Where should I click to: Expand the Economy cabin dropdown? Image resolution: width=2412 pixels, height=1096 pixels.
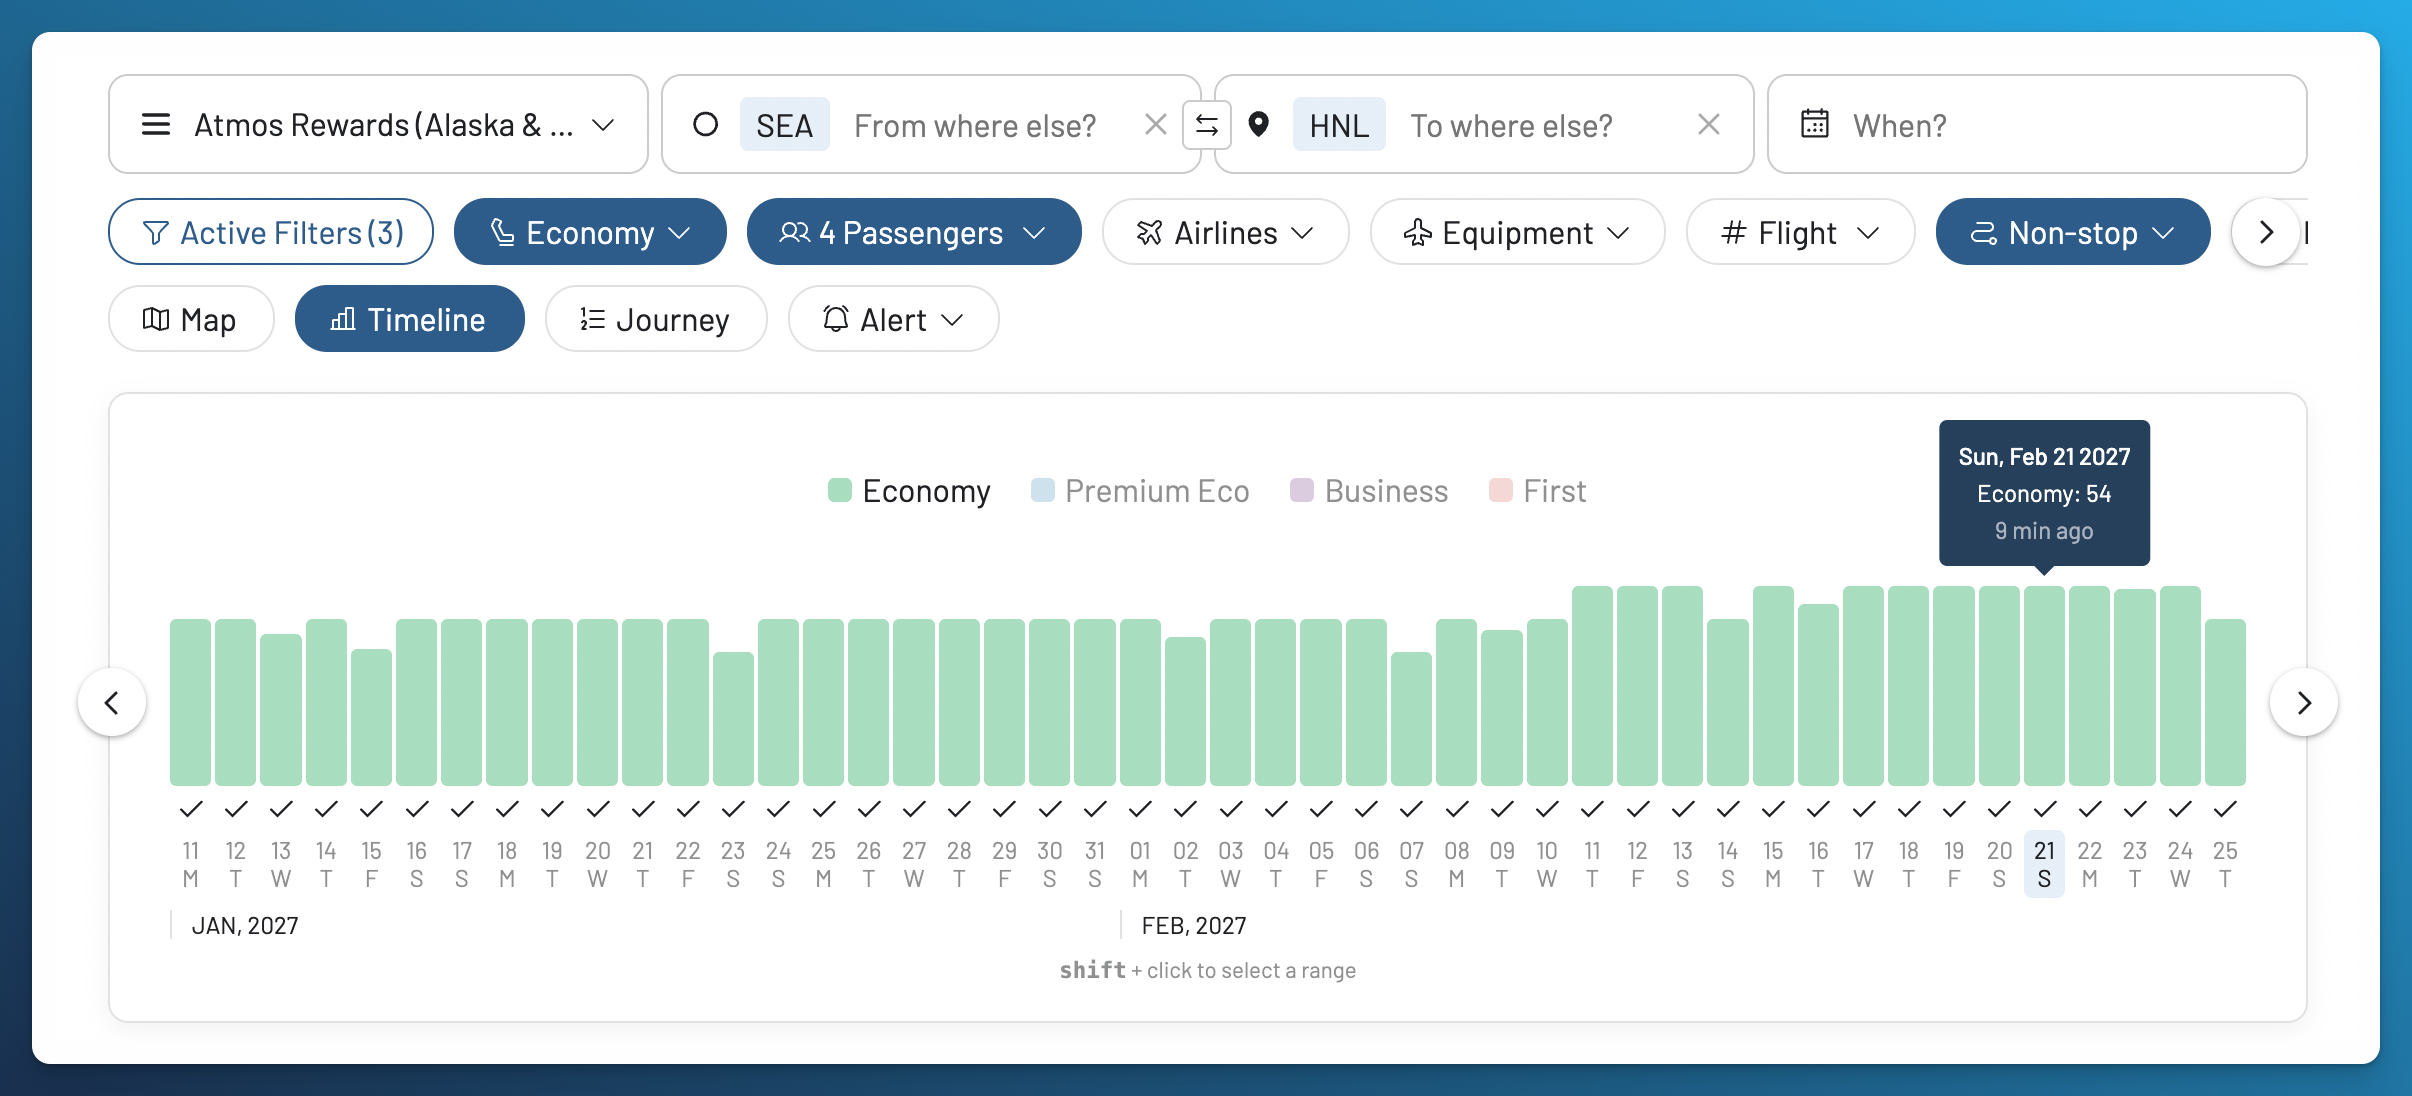pyautogui.click(x=590, y=232)
